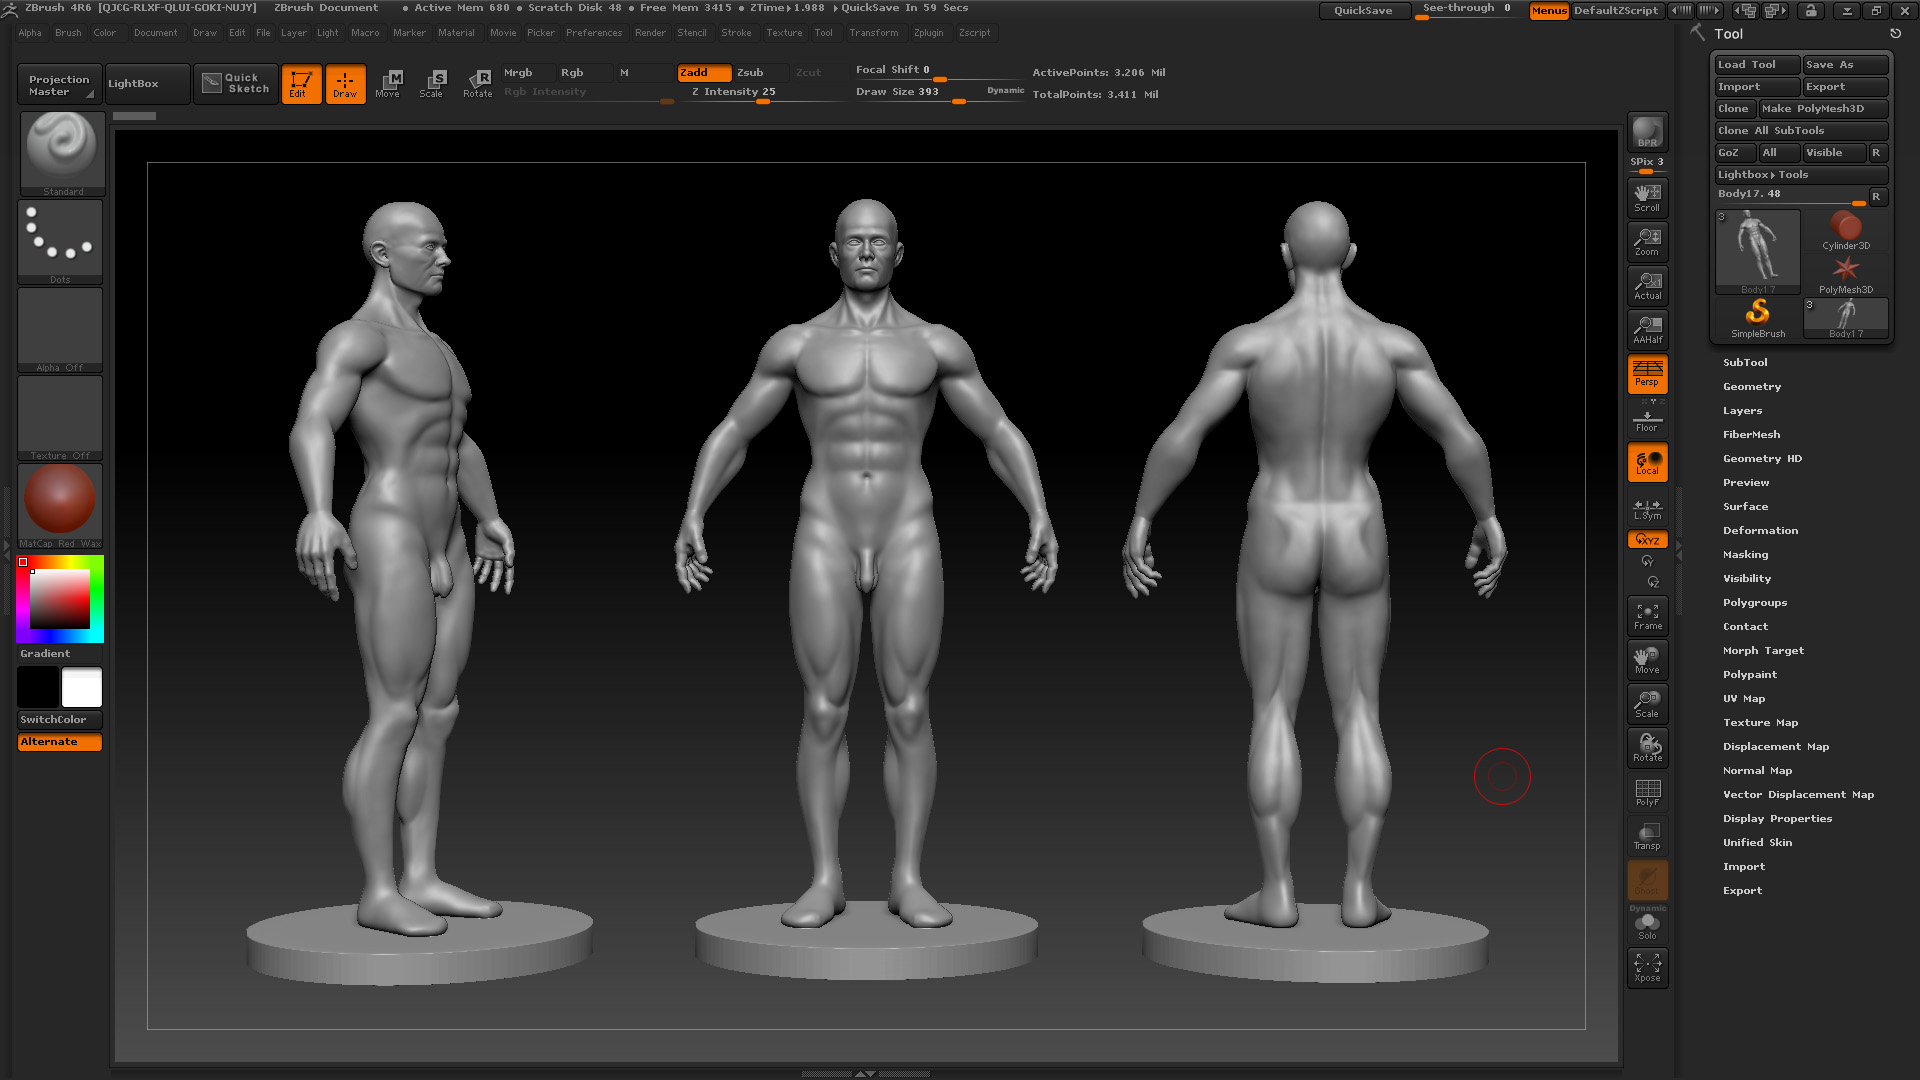Screen dimensions: 1920x1080
Task: Click the AAHalf icon
Action: [1647, 329]
